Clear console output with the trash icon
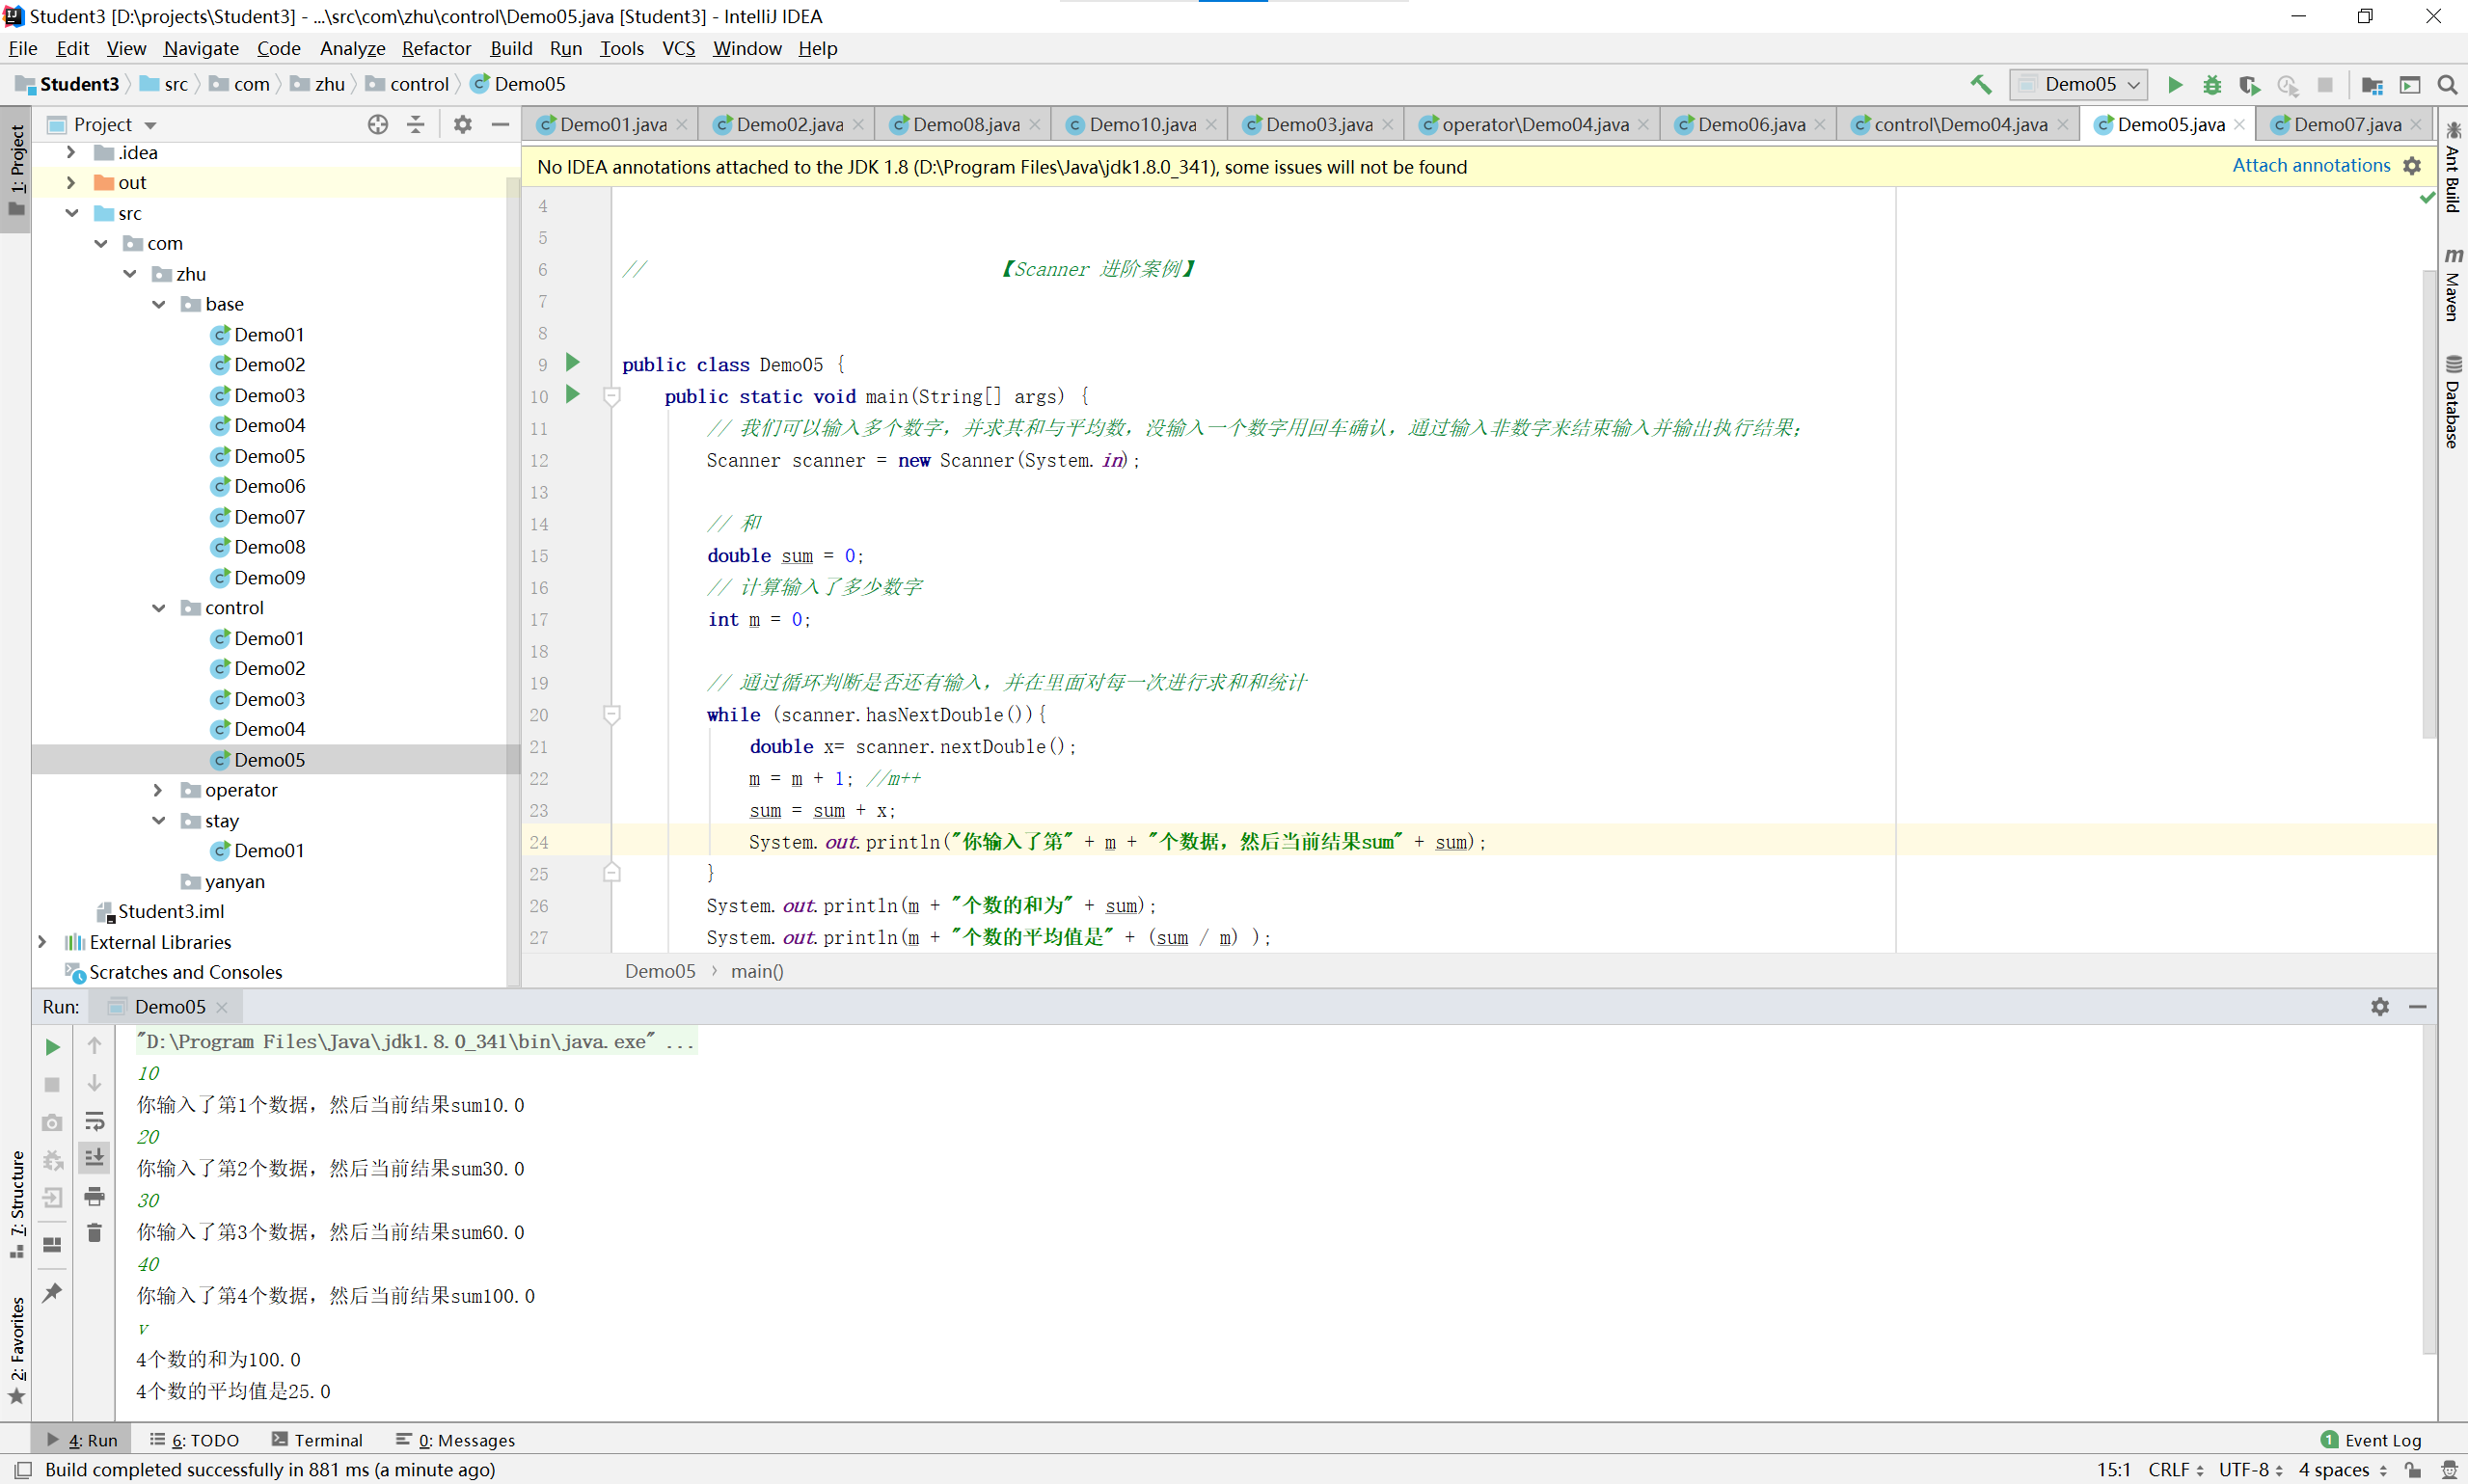The width and height of the screenshot is (2468, 1484). pos(94,1232)
